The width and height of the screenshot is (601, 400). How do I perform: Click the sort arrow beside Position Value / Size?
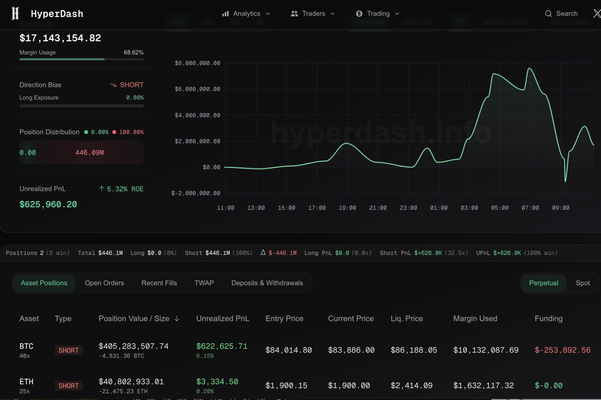click(x=177, y=318)
